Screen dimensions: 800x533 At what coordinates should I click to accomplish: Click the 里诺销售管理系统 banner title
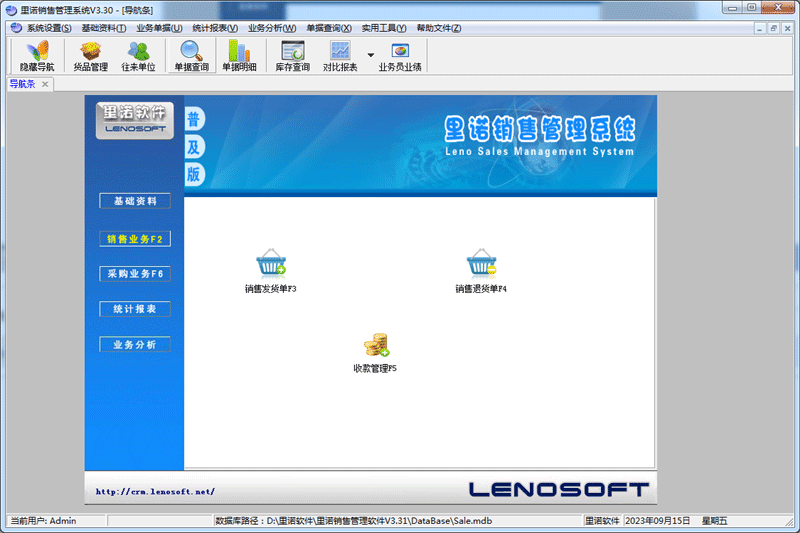[540, 129]
